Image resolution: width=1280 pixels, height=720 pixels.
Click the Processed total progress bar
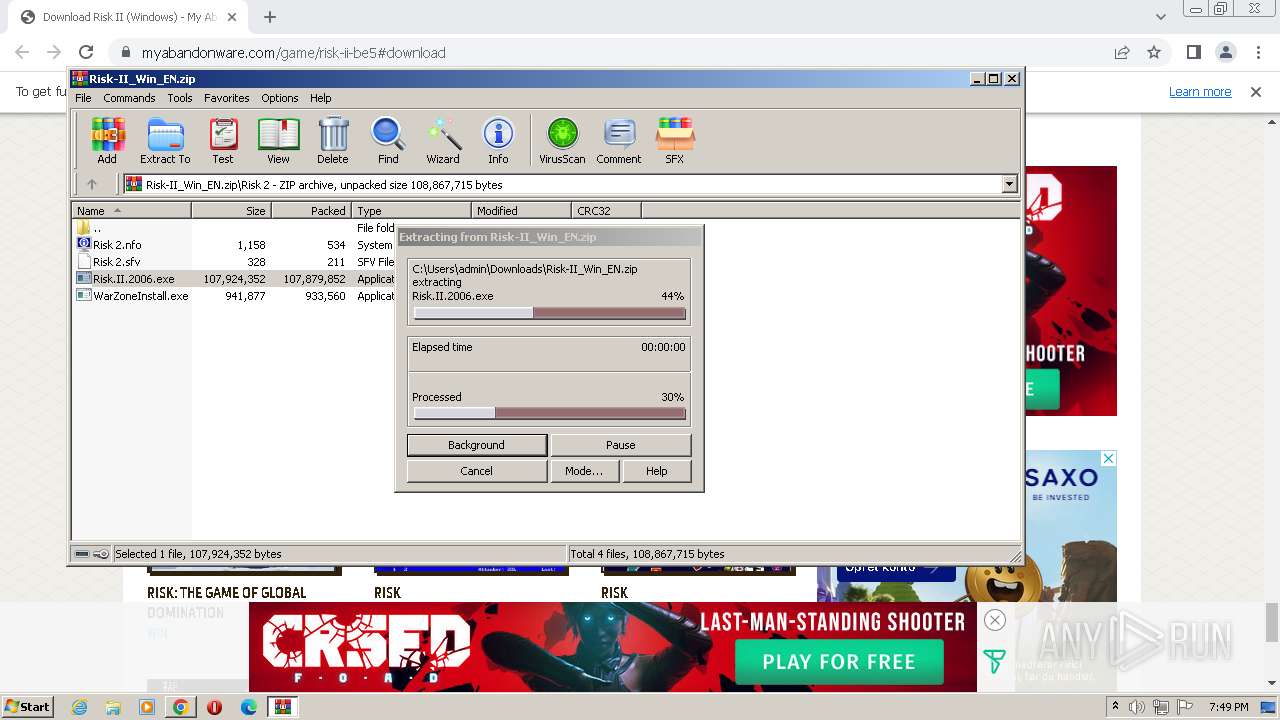(x=549, y=413)
